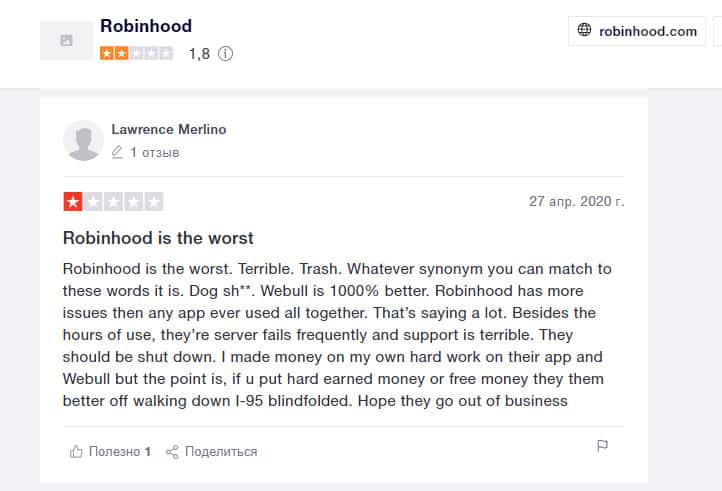The width and height of the screenshot is (722, 491).
Task: Click the "Полезно" helpful button label
Action: point(114,451)
